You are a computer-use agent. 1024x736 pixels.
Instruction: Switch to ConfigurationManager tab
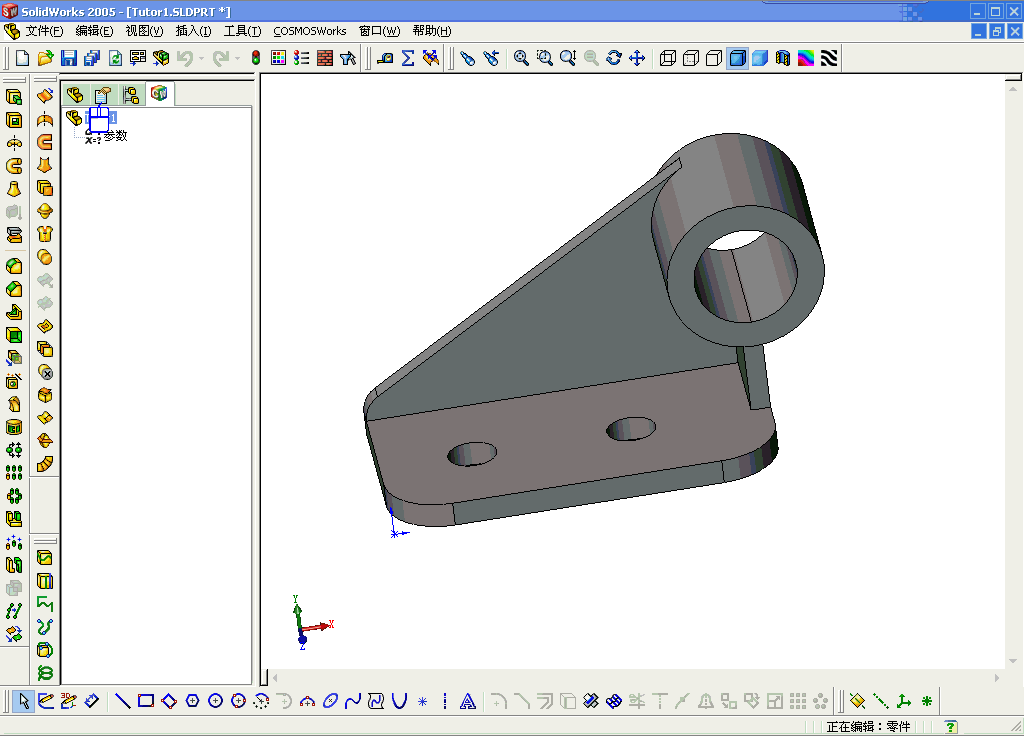click(131, 95)
